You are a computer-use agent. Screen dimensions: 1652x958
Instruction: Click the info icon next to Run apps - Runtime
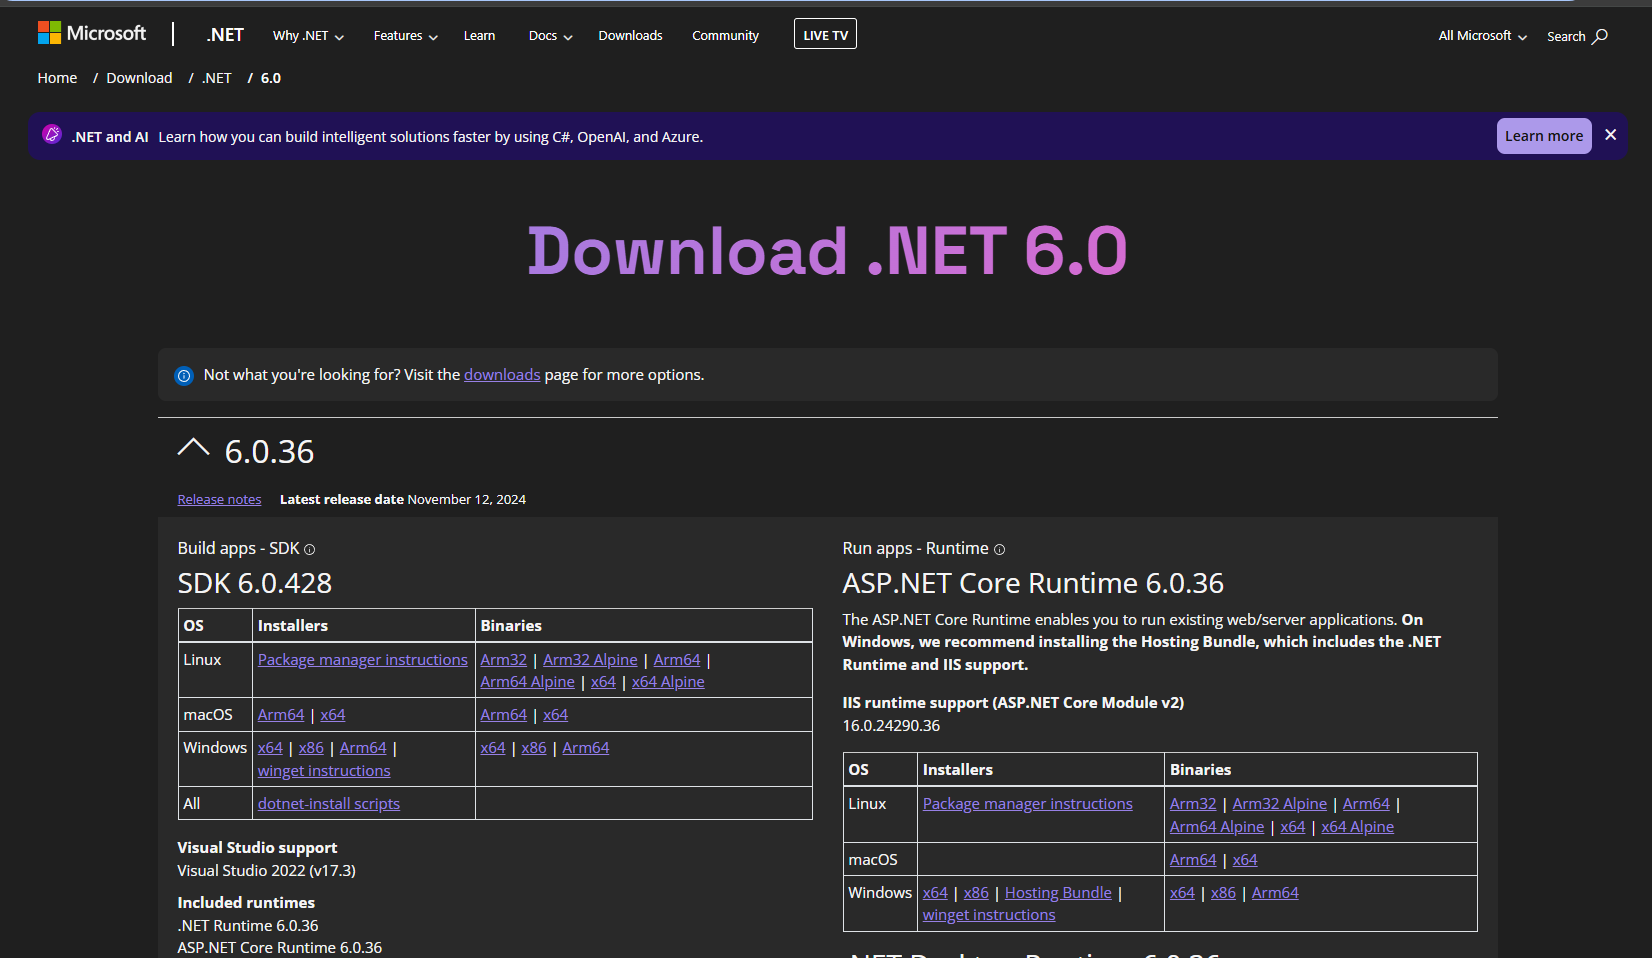(x=999, y=549)
